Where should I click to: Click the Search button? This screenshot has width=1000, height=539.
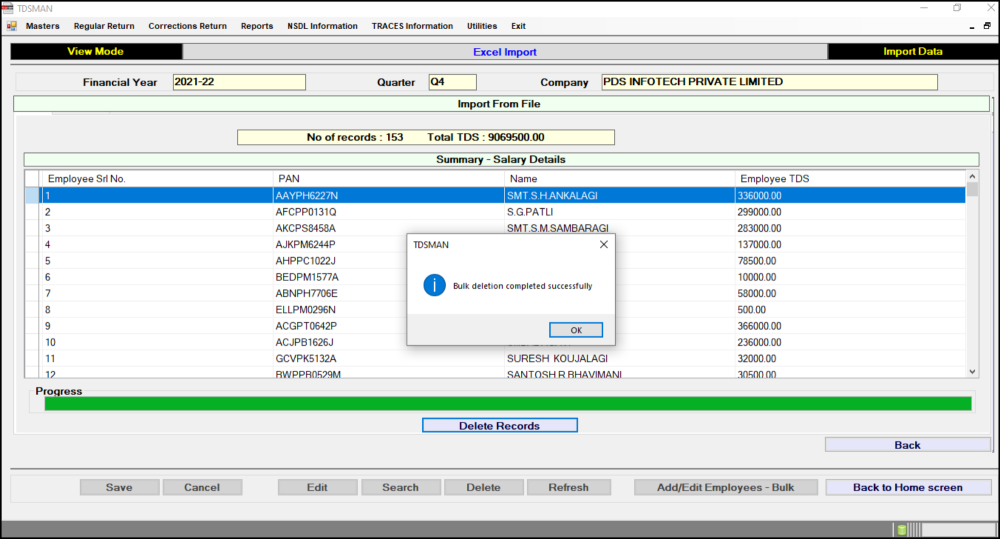tap(401, 487)
